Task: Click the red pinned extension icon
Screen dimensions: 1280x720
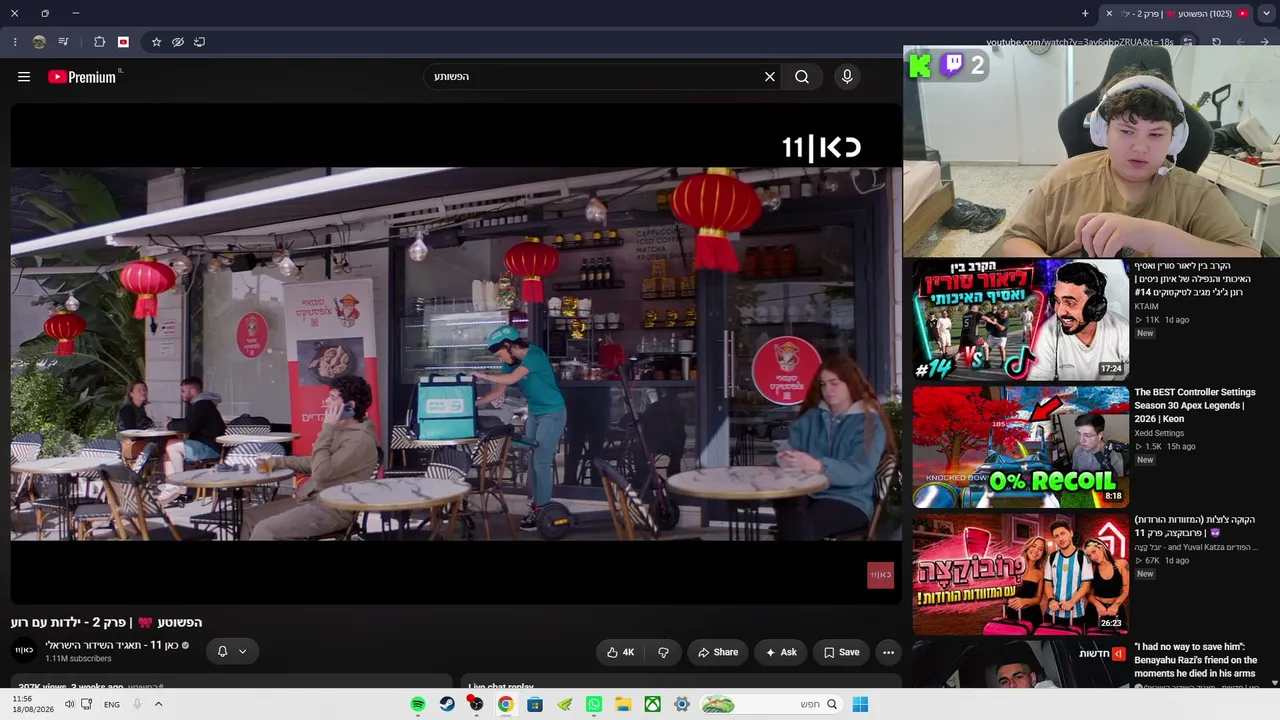Action: (x=123, y=42)
